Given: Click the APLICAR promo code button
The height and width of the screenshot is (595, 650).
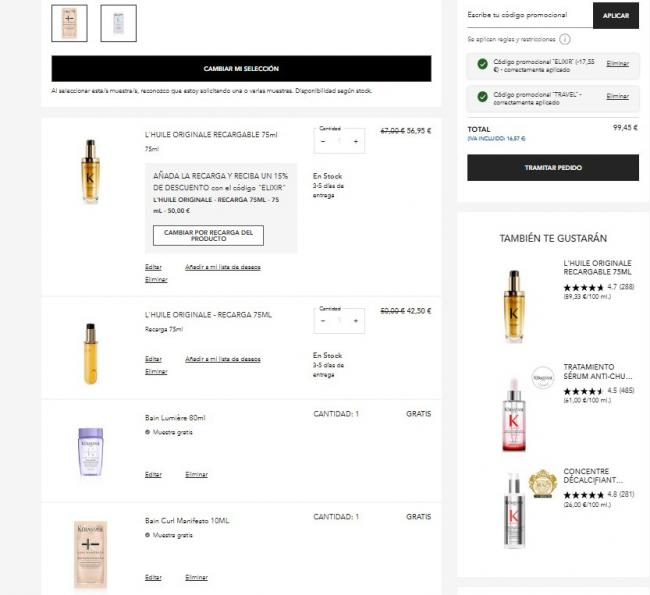Looking at the screenshot, I should (616, 15).
